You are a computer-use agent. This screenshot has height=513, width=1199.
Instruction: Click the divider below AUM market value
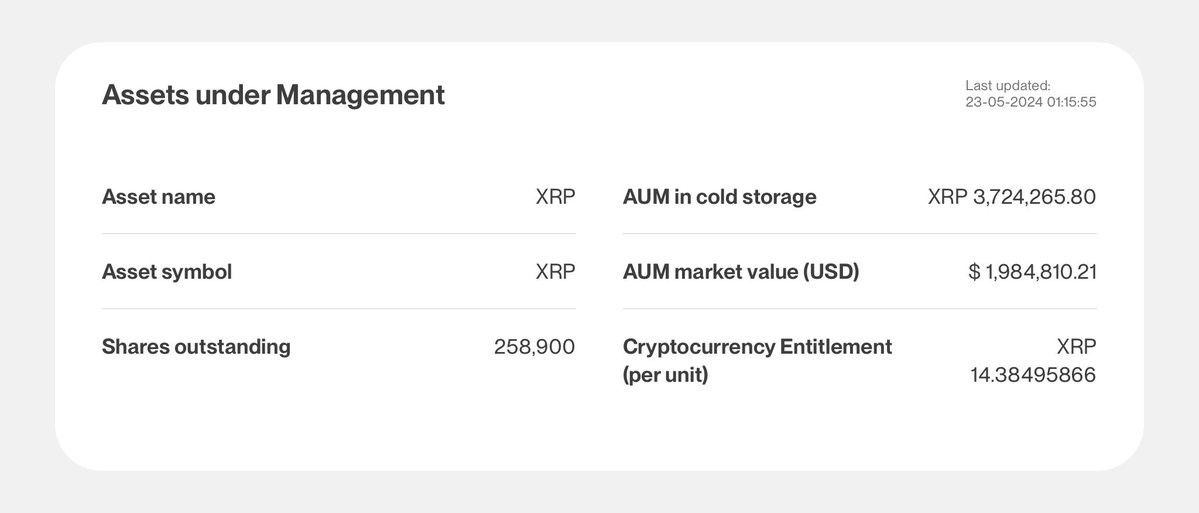click(x=859, y=309)
